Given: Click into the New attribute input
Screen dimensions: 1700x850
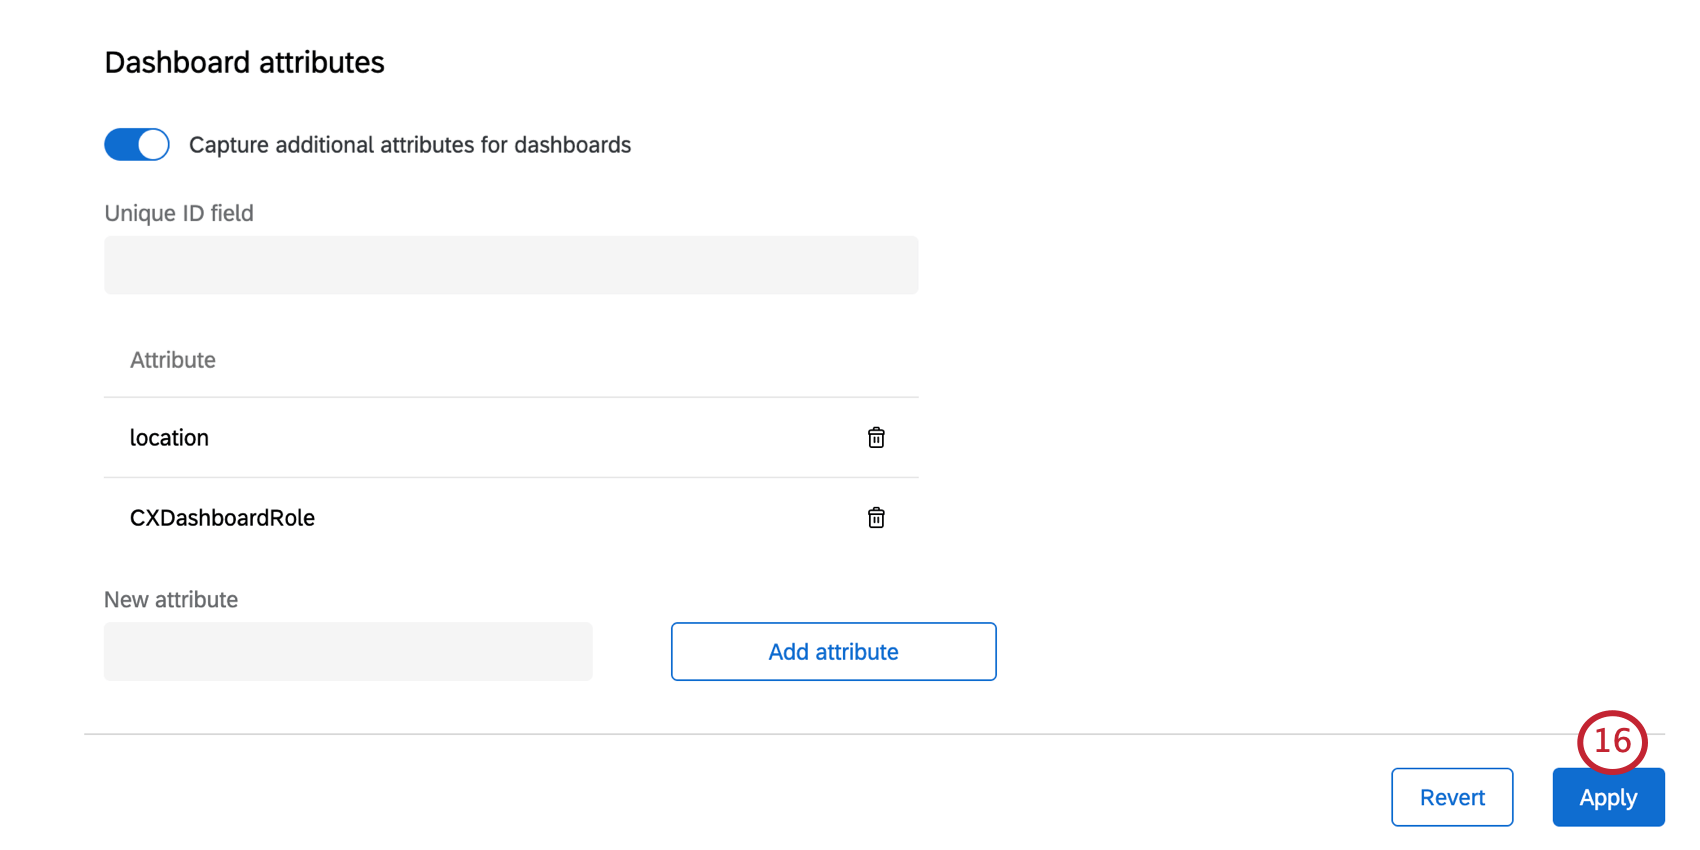Looking at the screenshot, I should [x=348, y=652].
